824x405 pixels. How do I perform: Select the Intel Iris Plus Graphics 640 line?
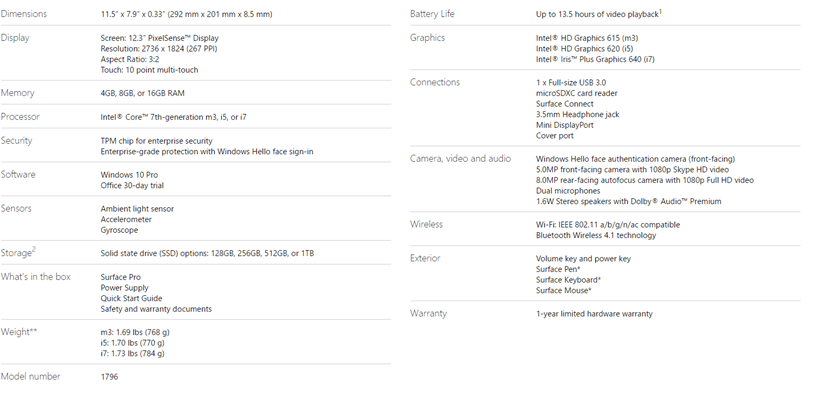(x=595, y=59)
